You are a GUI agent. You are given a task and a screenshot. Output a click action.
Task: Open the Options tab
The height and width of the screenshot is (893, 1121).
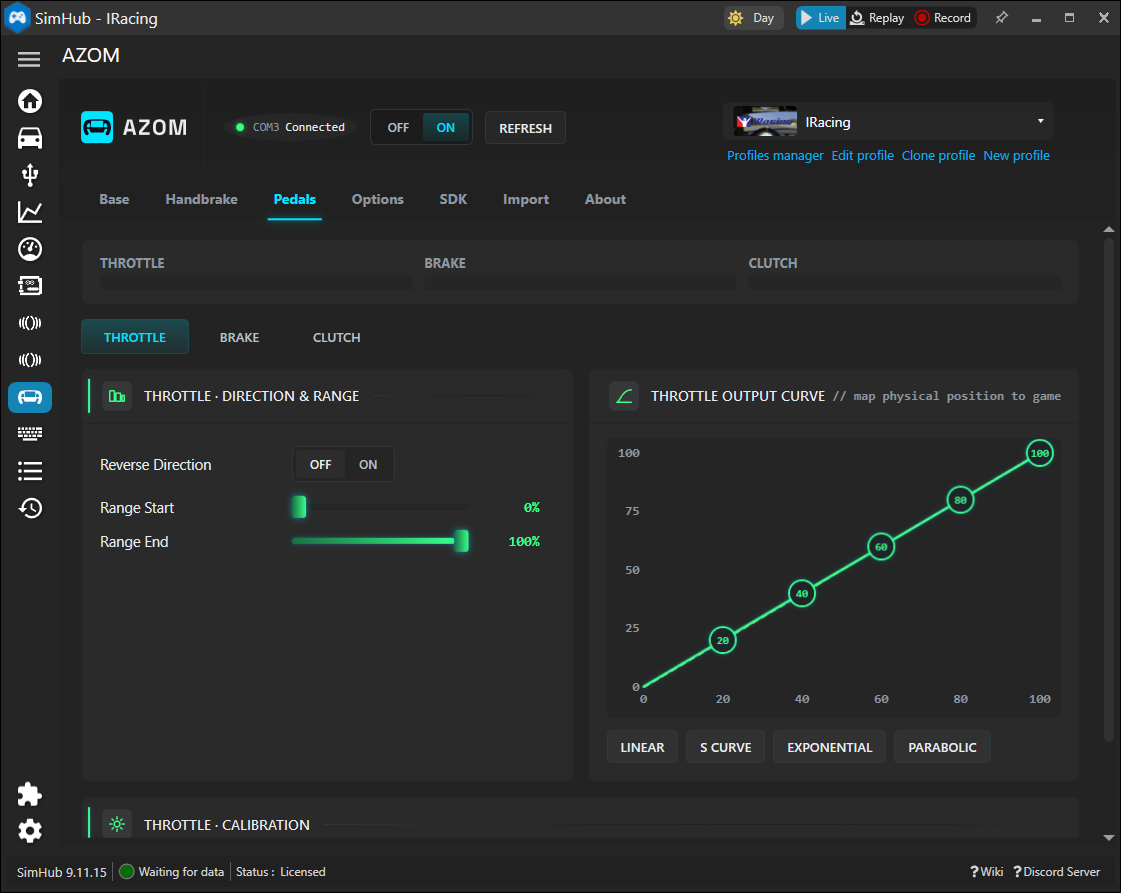click(377, 199)
